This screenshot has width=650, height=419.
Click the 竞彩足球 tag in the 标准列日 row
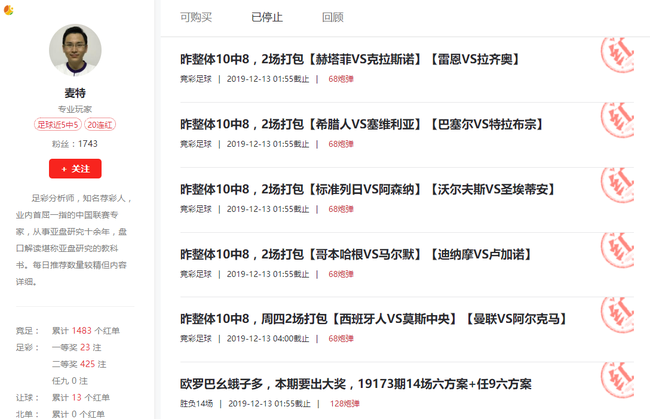click(196, 209)
